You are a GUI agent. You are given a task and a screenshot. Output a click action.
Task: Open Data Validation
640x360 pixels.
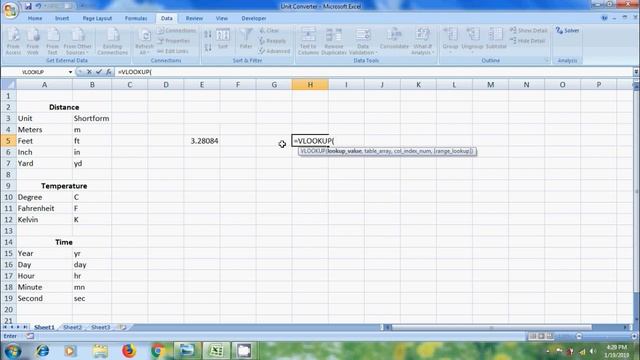pos(362,41)
